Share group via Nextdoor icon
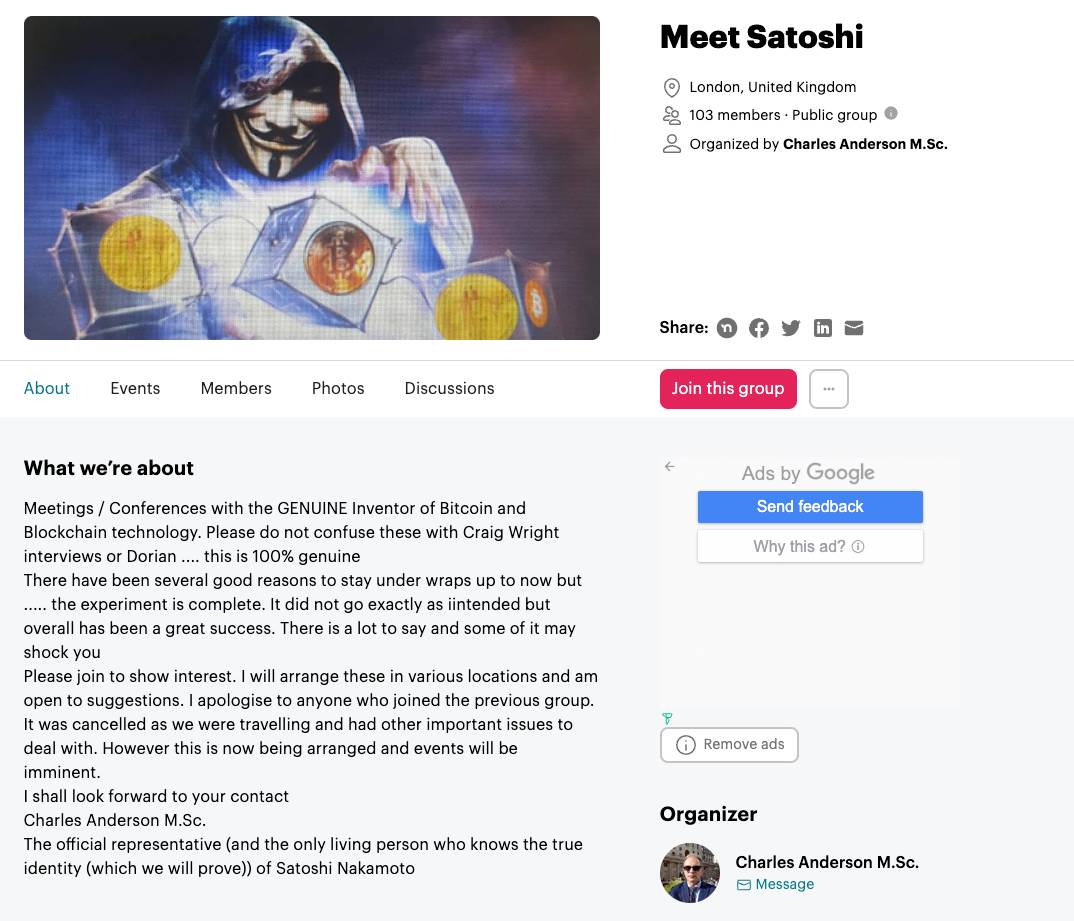The height and width of the screenshot is (921, 1074). coord(727,328)
